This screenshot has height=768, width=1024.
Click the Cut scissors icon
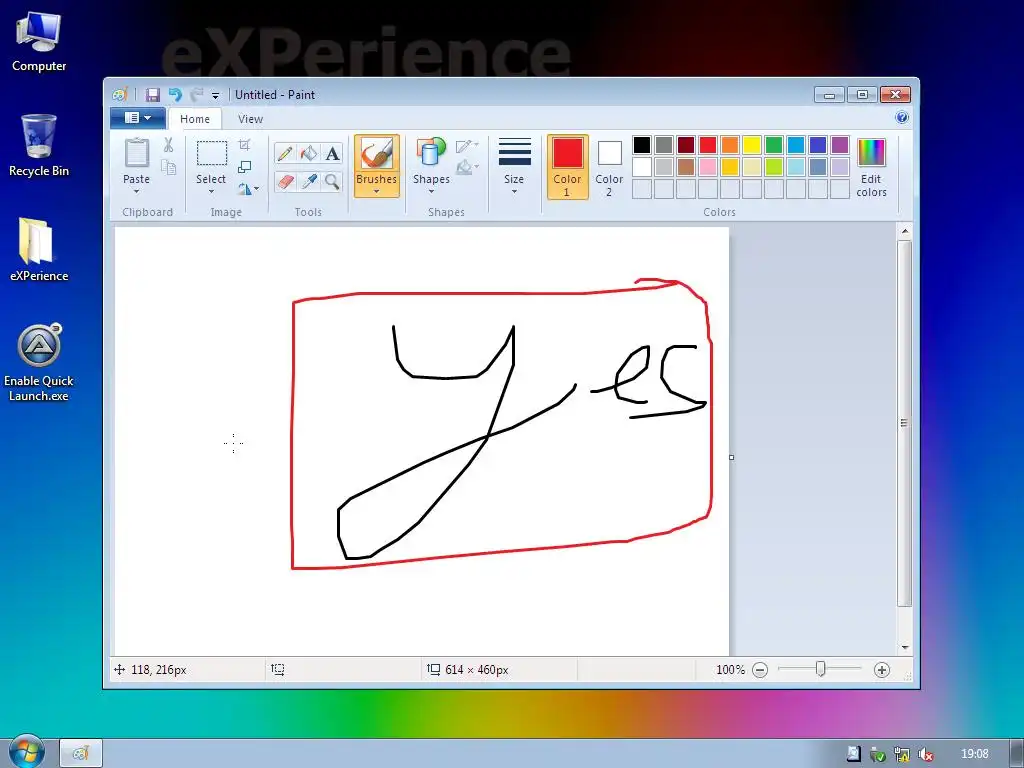tap(168, 145)
